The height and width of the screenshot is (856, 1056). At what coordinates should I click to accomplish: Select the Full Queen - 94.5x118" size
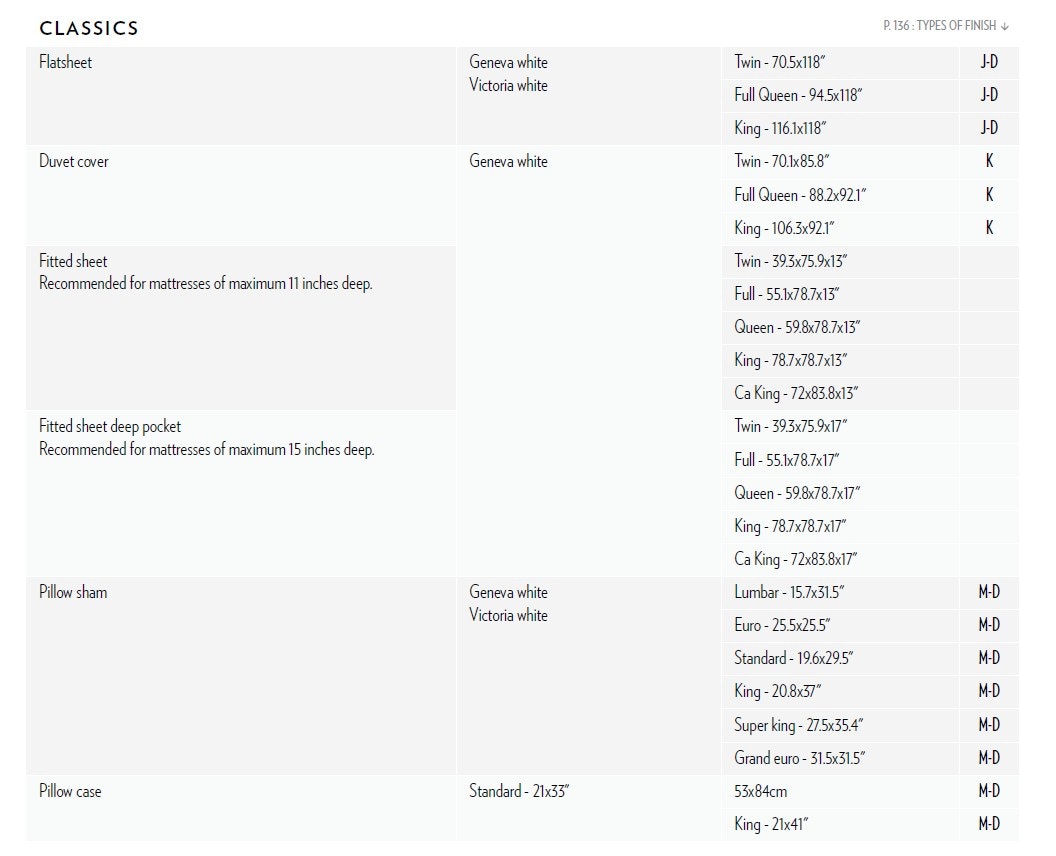798,95
